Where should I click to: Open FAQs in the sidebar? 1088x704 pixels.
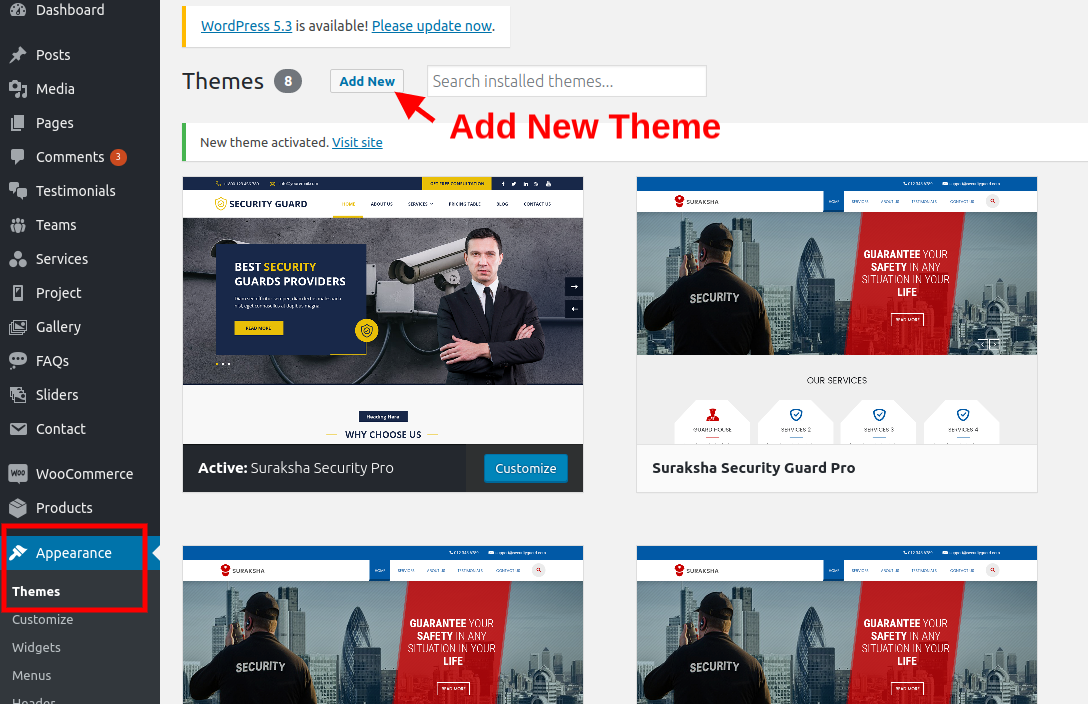(53, 361)
